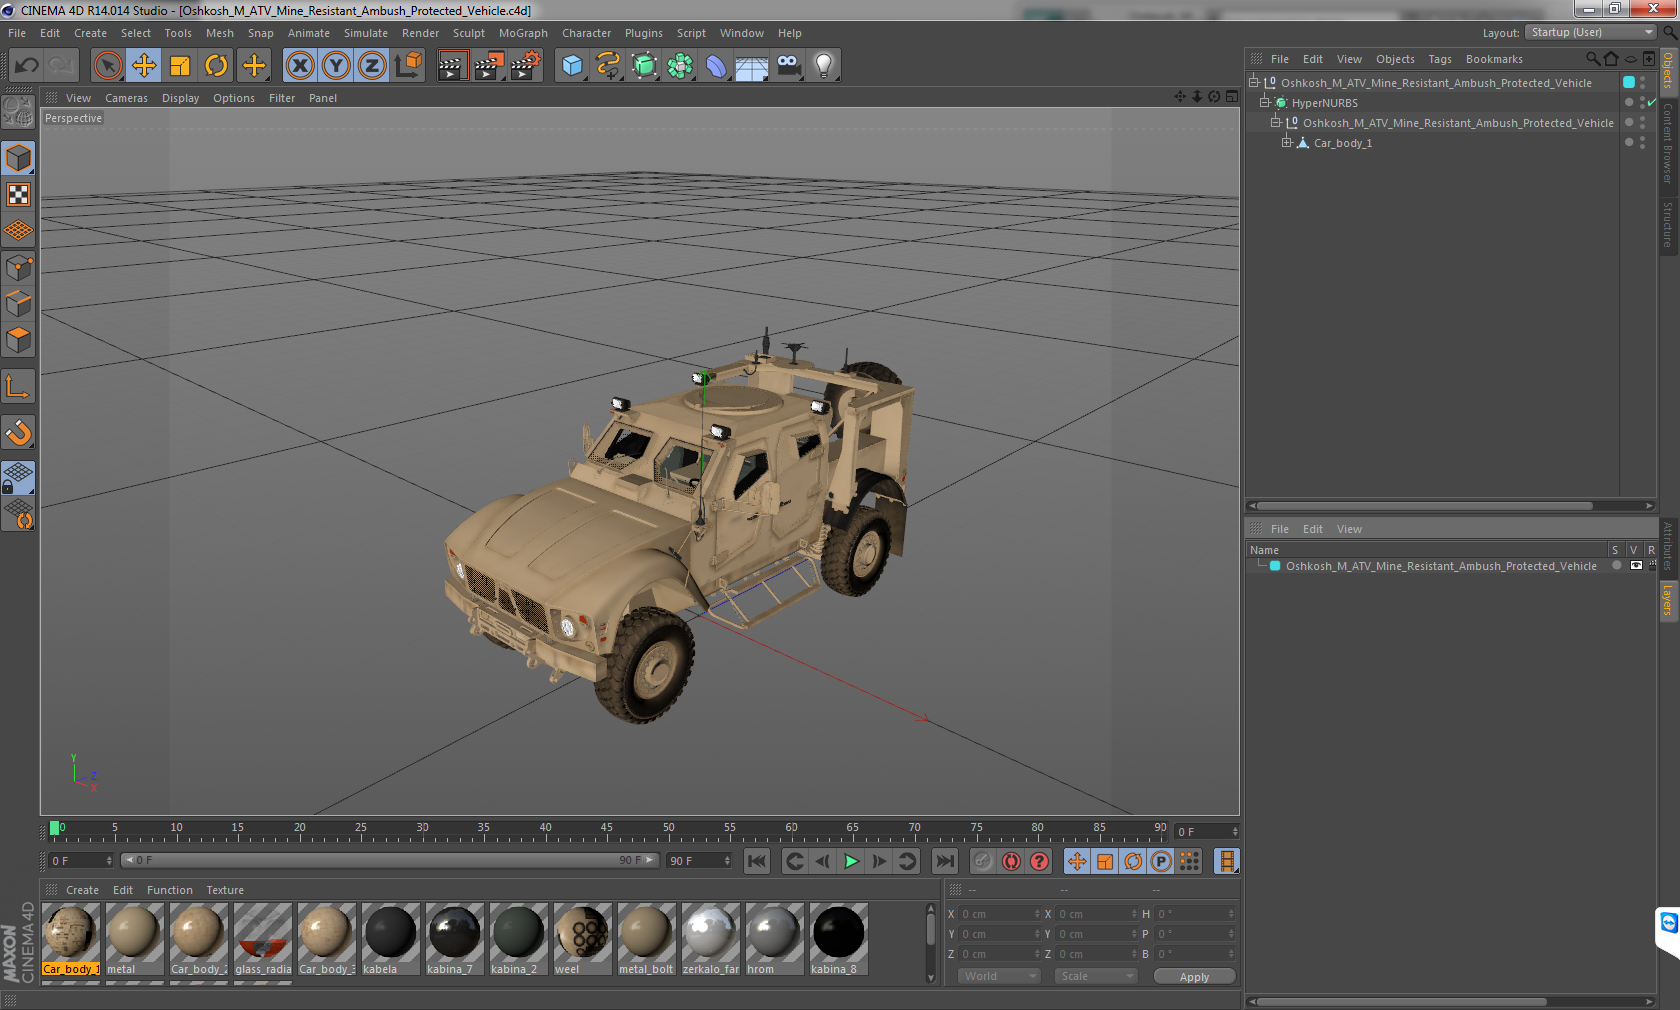
Task: Expand the Car_body_1 object node
Action: pos(1287,142)
